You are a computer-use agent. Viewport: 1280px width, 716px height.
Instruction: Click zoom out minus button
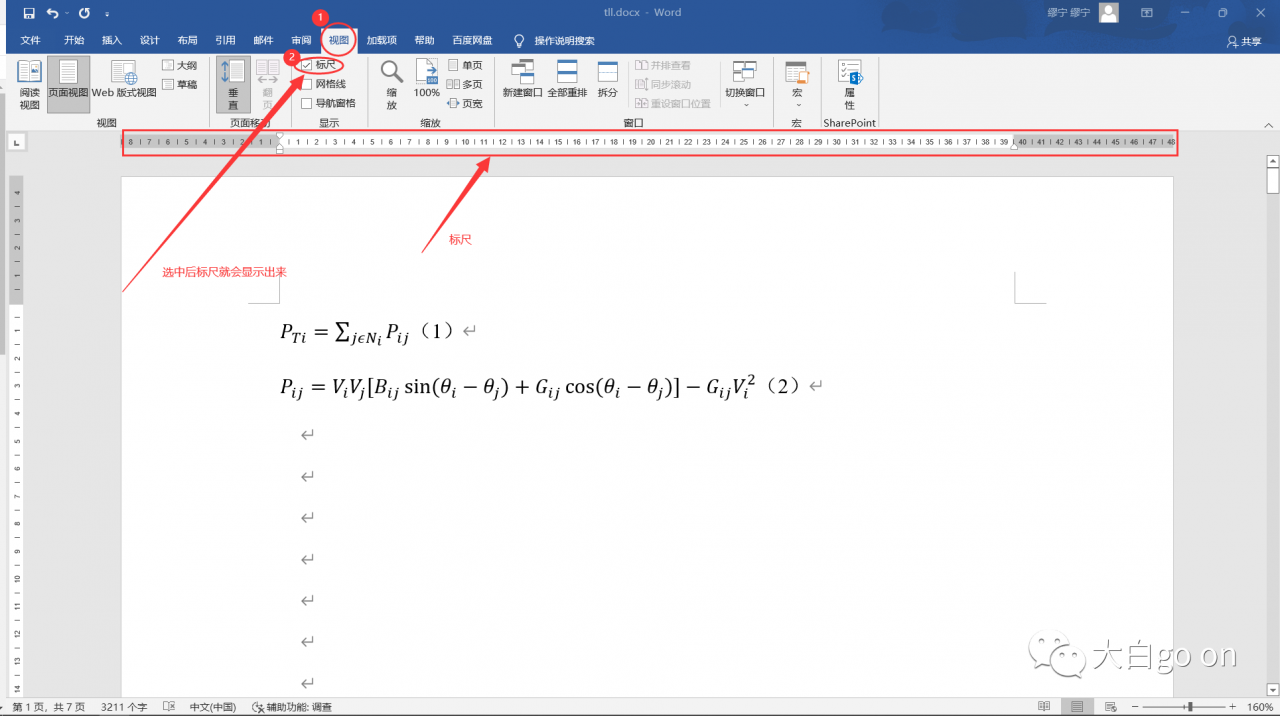click(1135, 707)
